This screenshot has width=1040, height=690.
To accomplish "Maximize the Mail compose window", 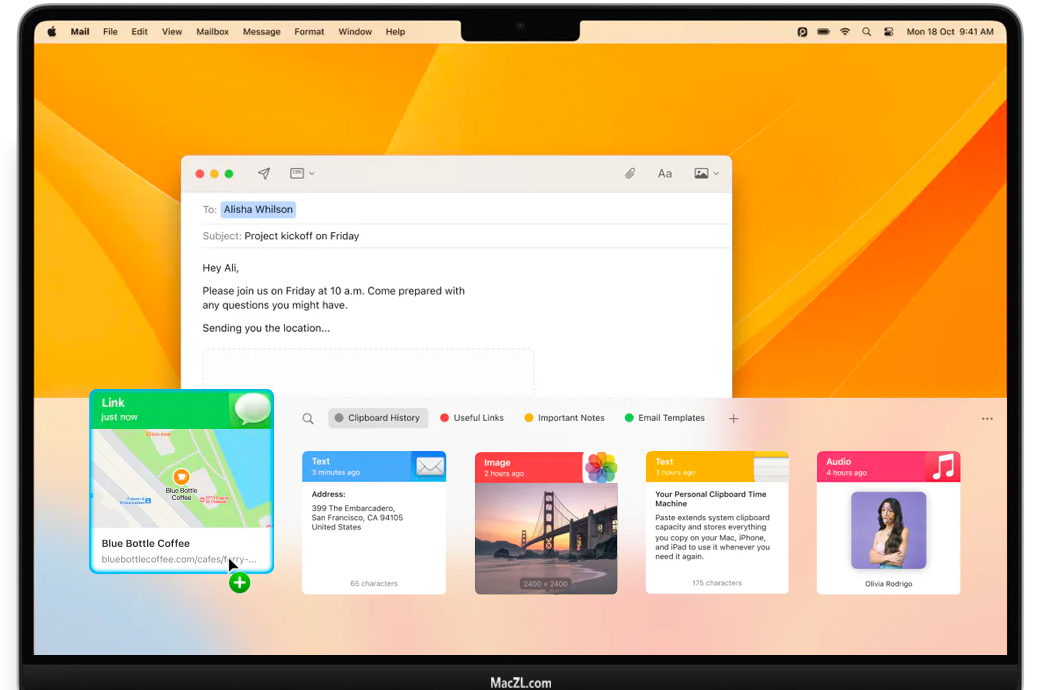I will point(229,174).
